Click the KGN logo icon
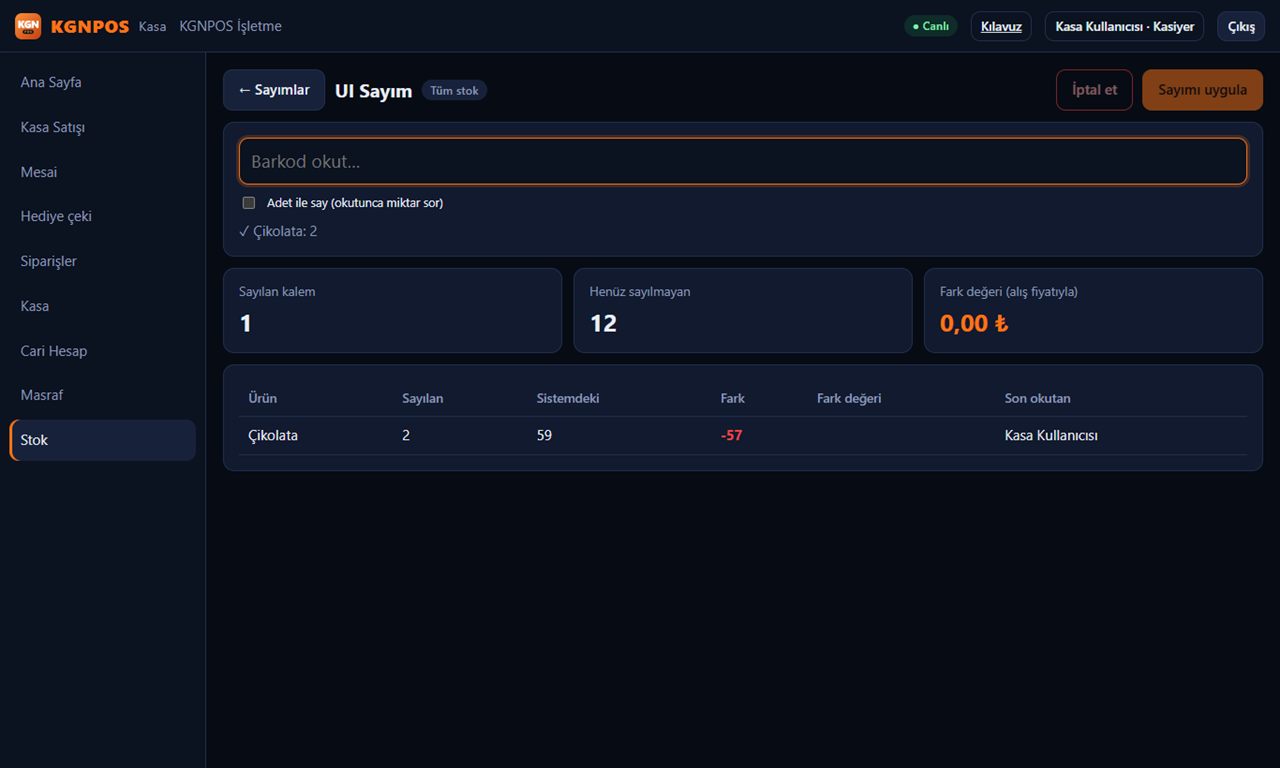 28,26
